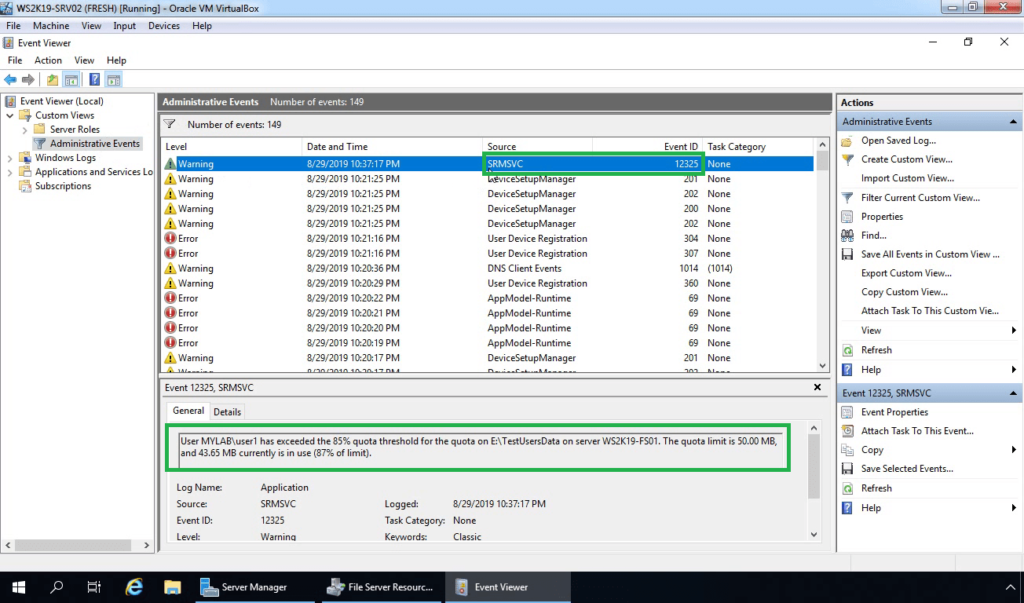Click Help icon under Event 12325 actions
The image size is (1024, 603).
847,508
